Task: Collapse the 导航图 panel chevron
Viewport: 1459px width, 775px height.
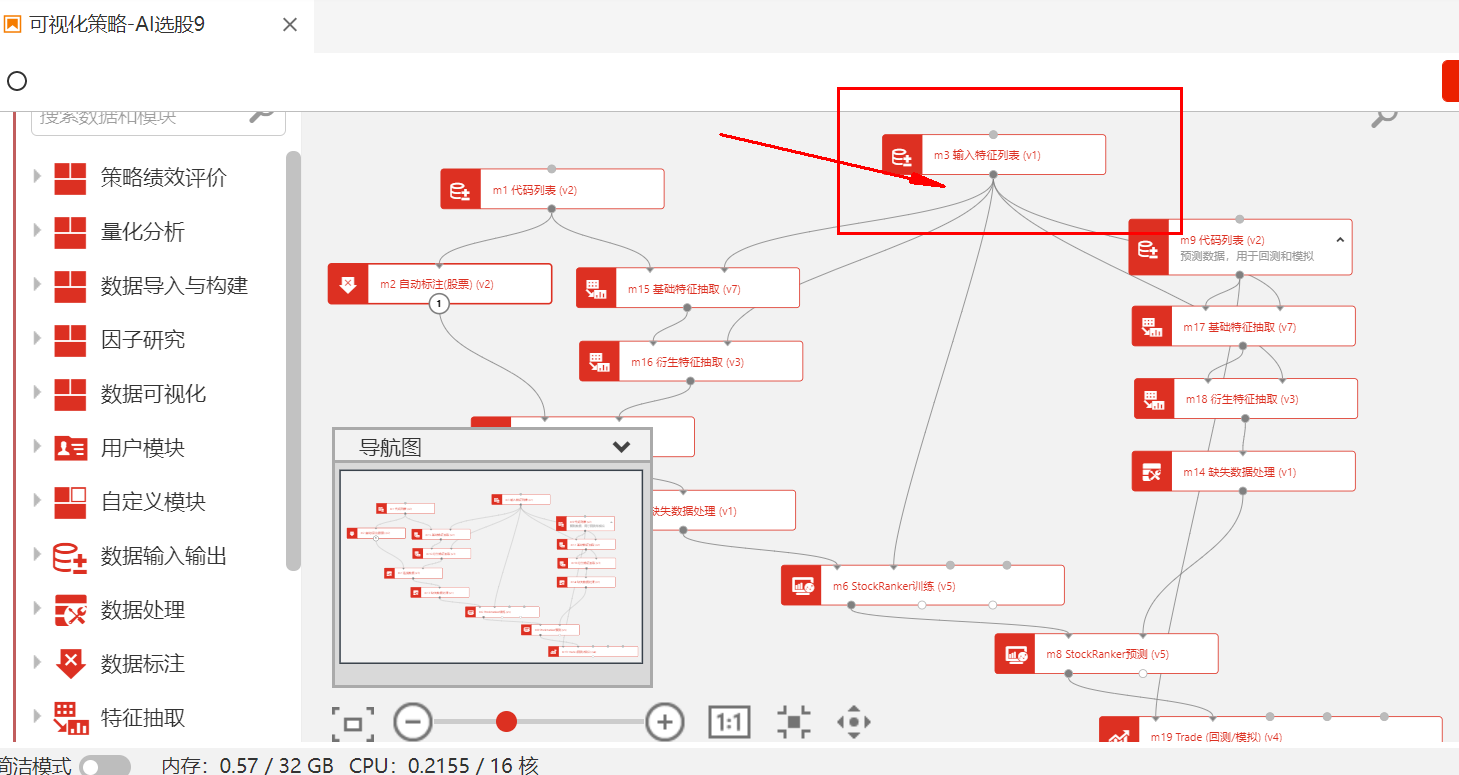Action: pyautogui.click(x=622, y=447)
